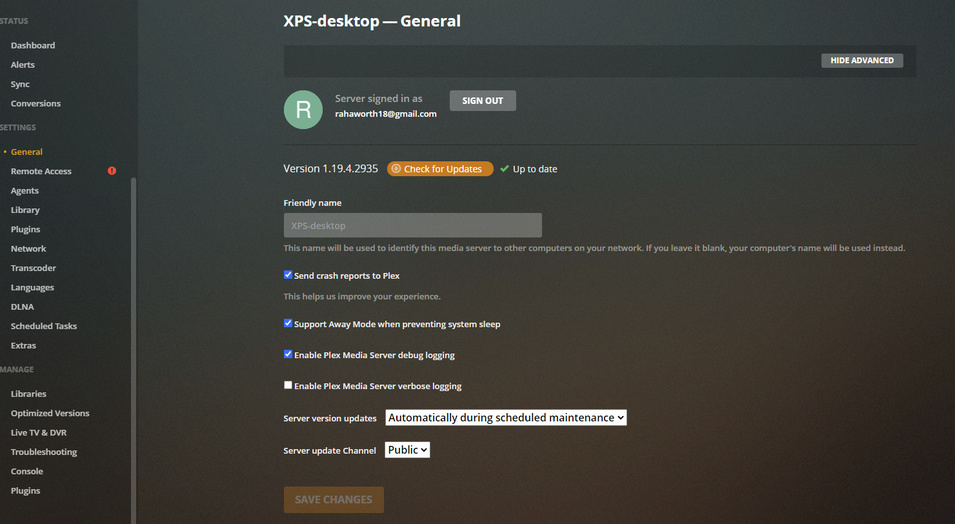Click HIDE ADVANCED button

click(862, 60)
